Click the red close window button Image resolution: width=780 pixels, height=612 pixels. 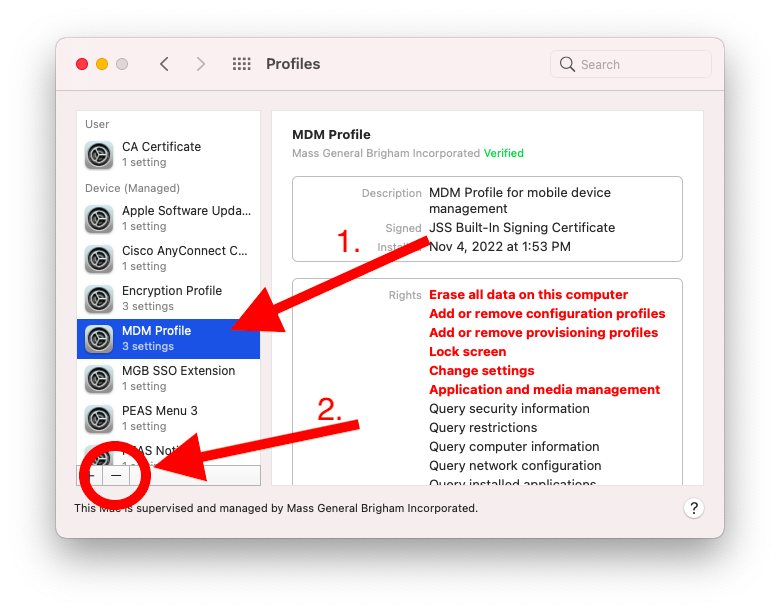click(82, 64)
